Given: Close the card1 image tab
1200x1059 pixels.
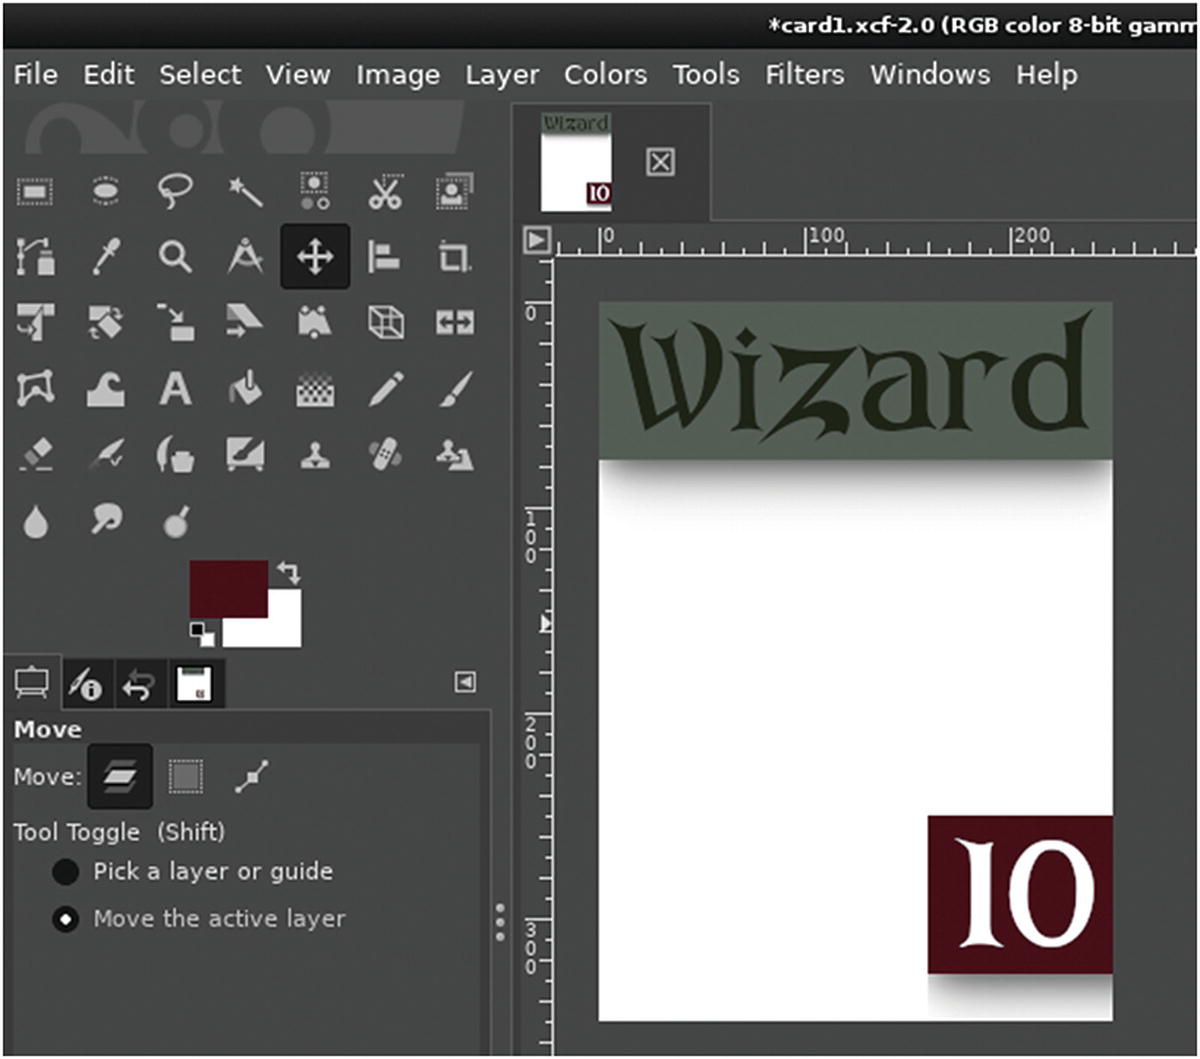Looking at the screenshot, I should (660, 162).
